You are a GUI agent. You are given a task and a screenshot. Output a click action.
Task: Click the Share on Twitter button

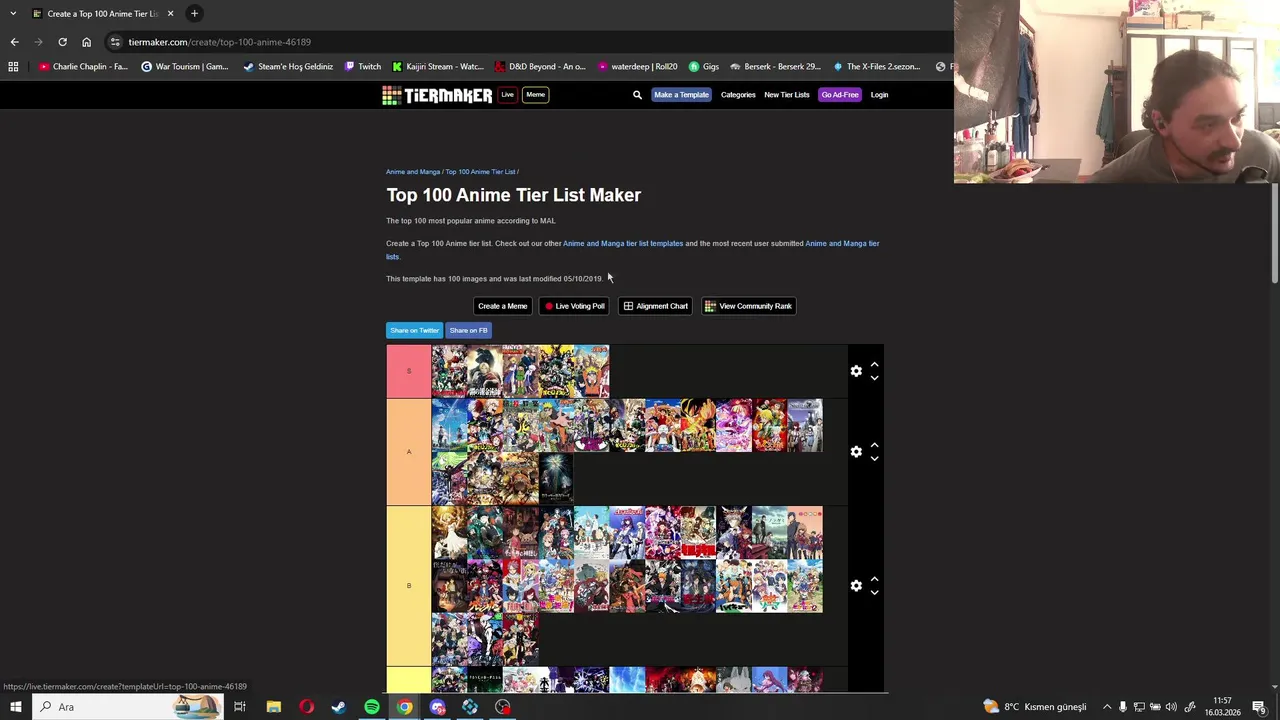(x=414, y=330)
